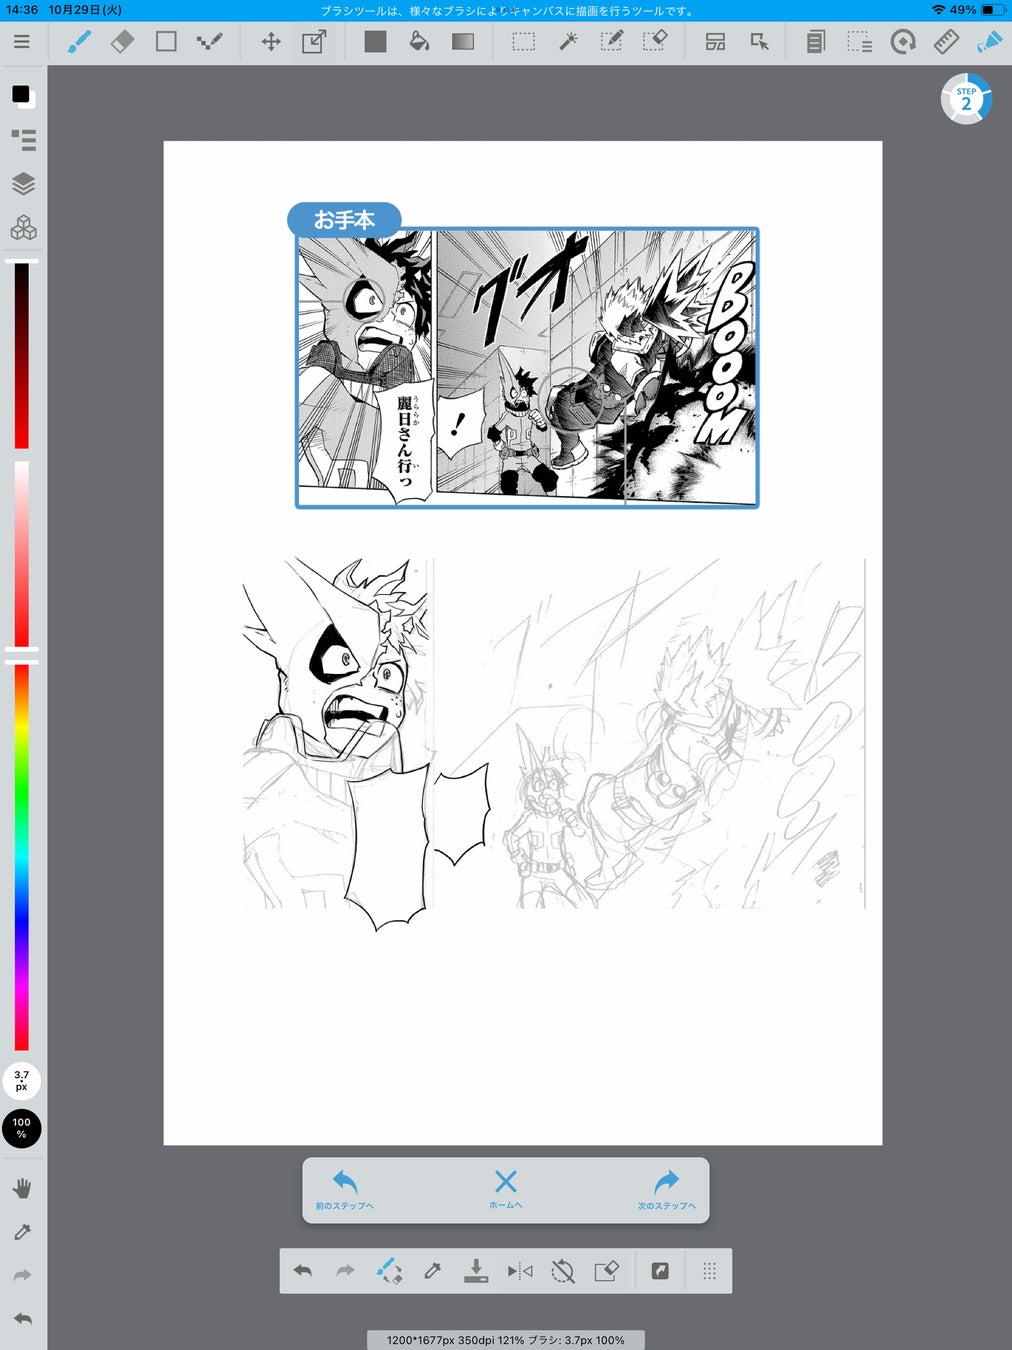Open the brush list panel
This screenshot has height=1350, width=1012.
(x=23, y=140)
